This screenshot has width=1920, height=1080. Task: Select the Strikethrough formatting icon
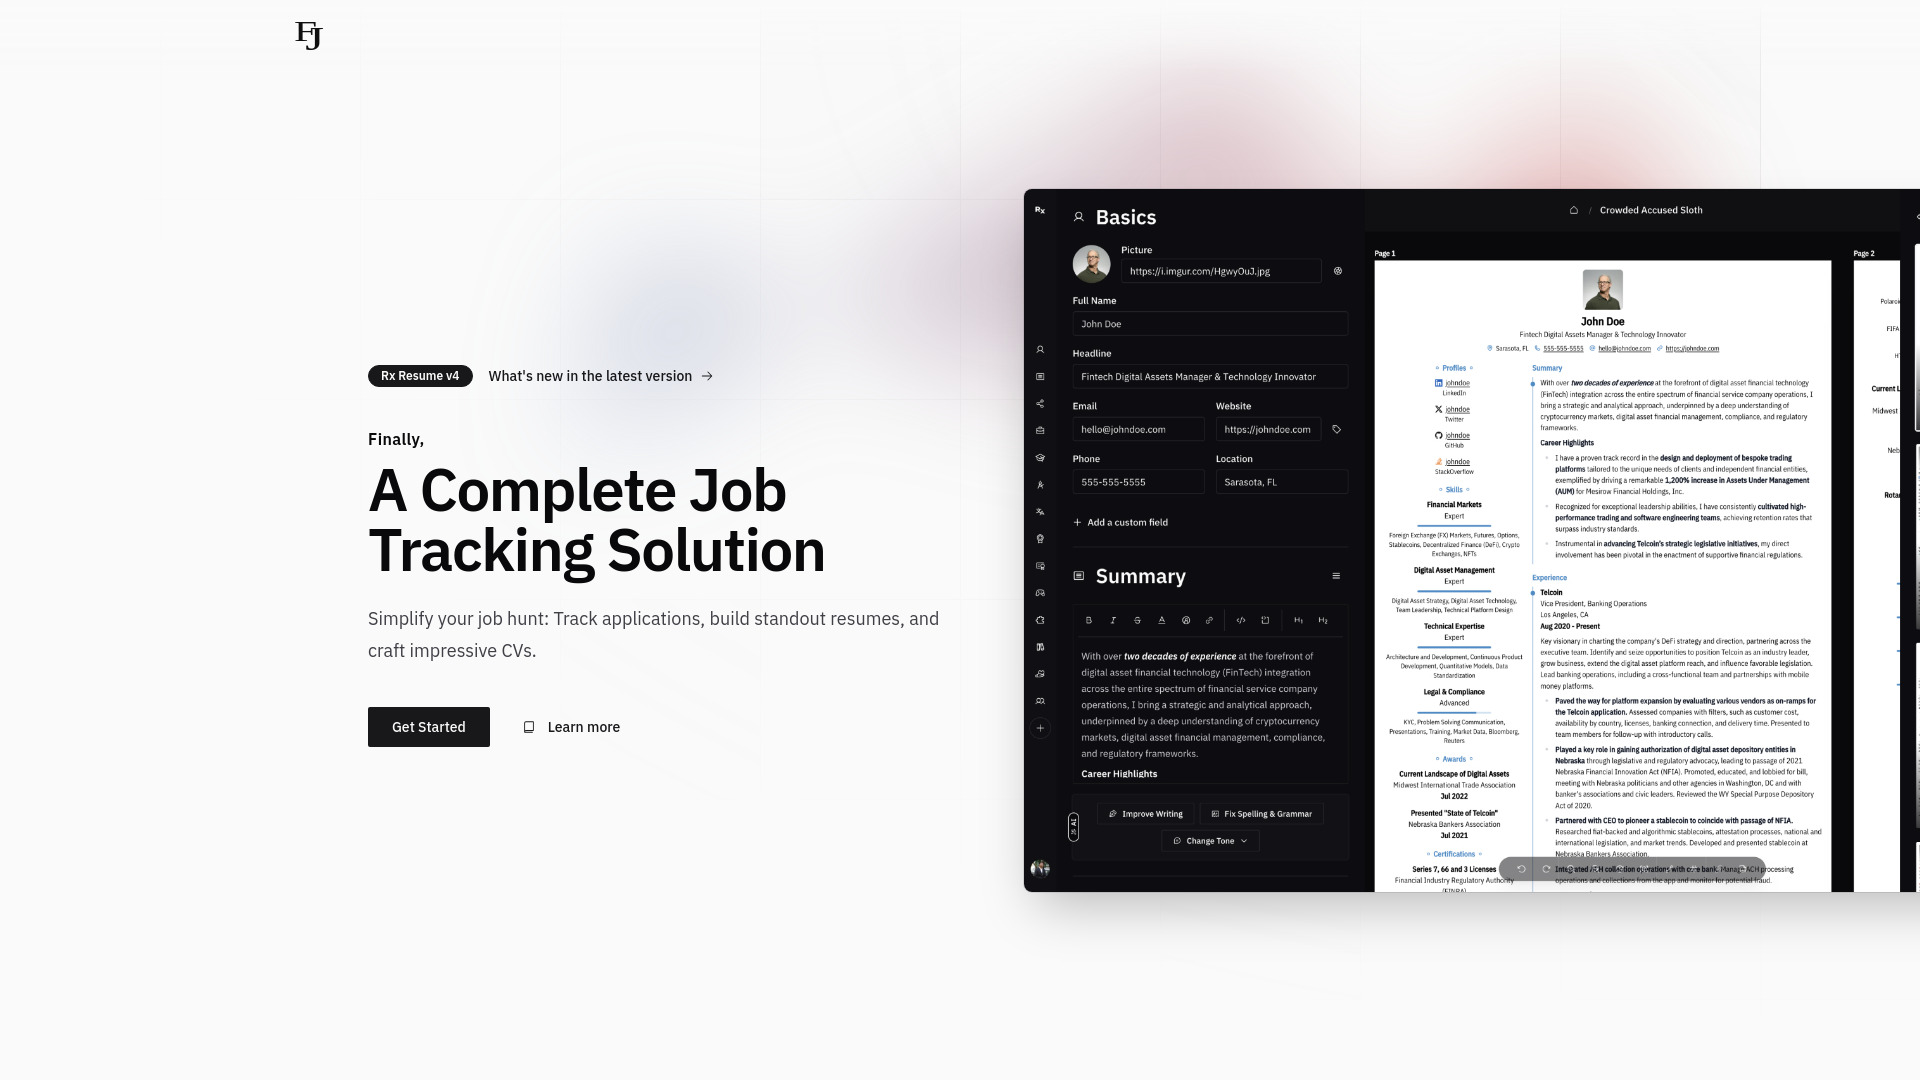1137,620
